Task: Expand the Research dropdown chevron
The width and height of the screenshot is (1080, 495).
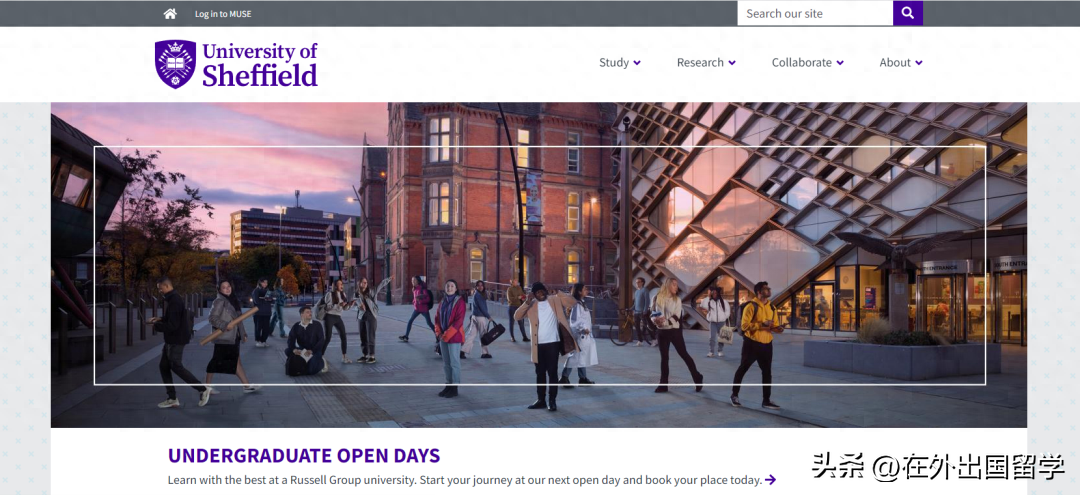Action: click(732, 63)
